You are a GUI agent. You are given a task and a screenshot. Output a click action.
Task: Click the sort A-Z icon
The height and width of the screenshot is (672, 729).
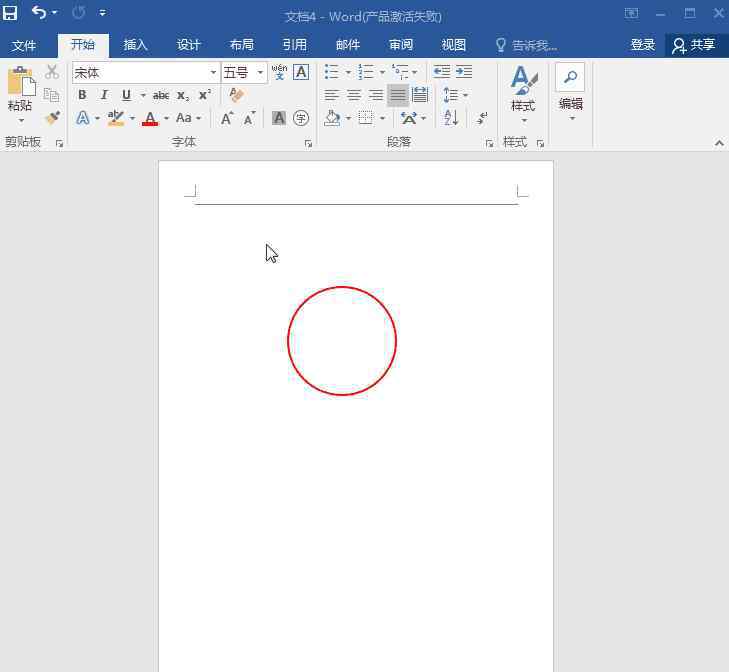coord(451,118)
